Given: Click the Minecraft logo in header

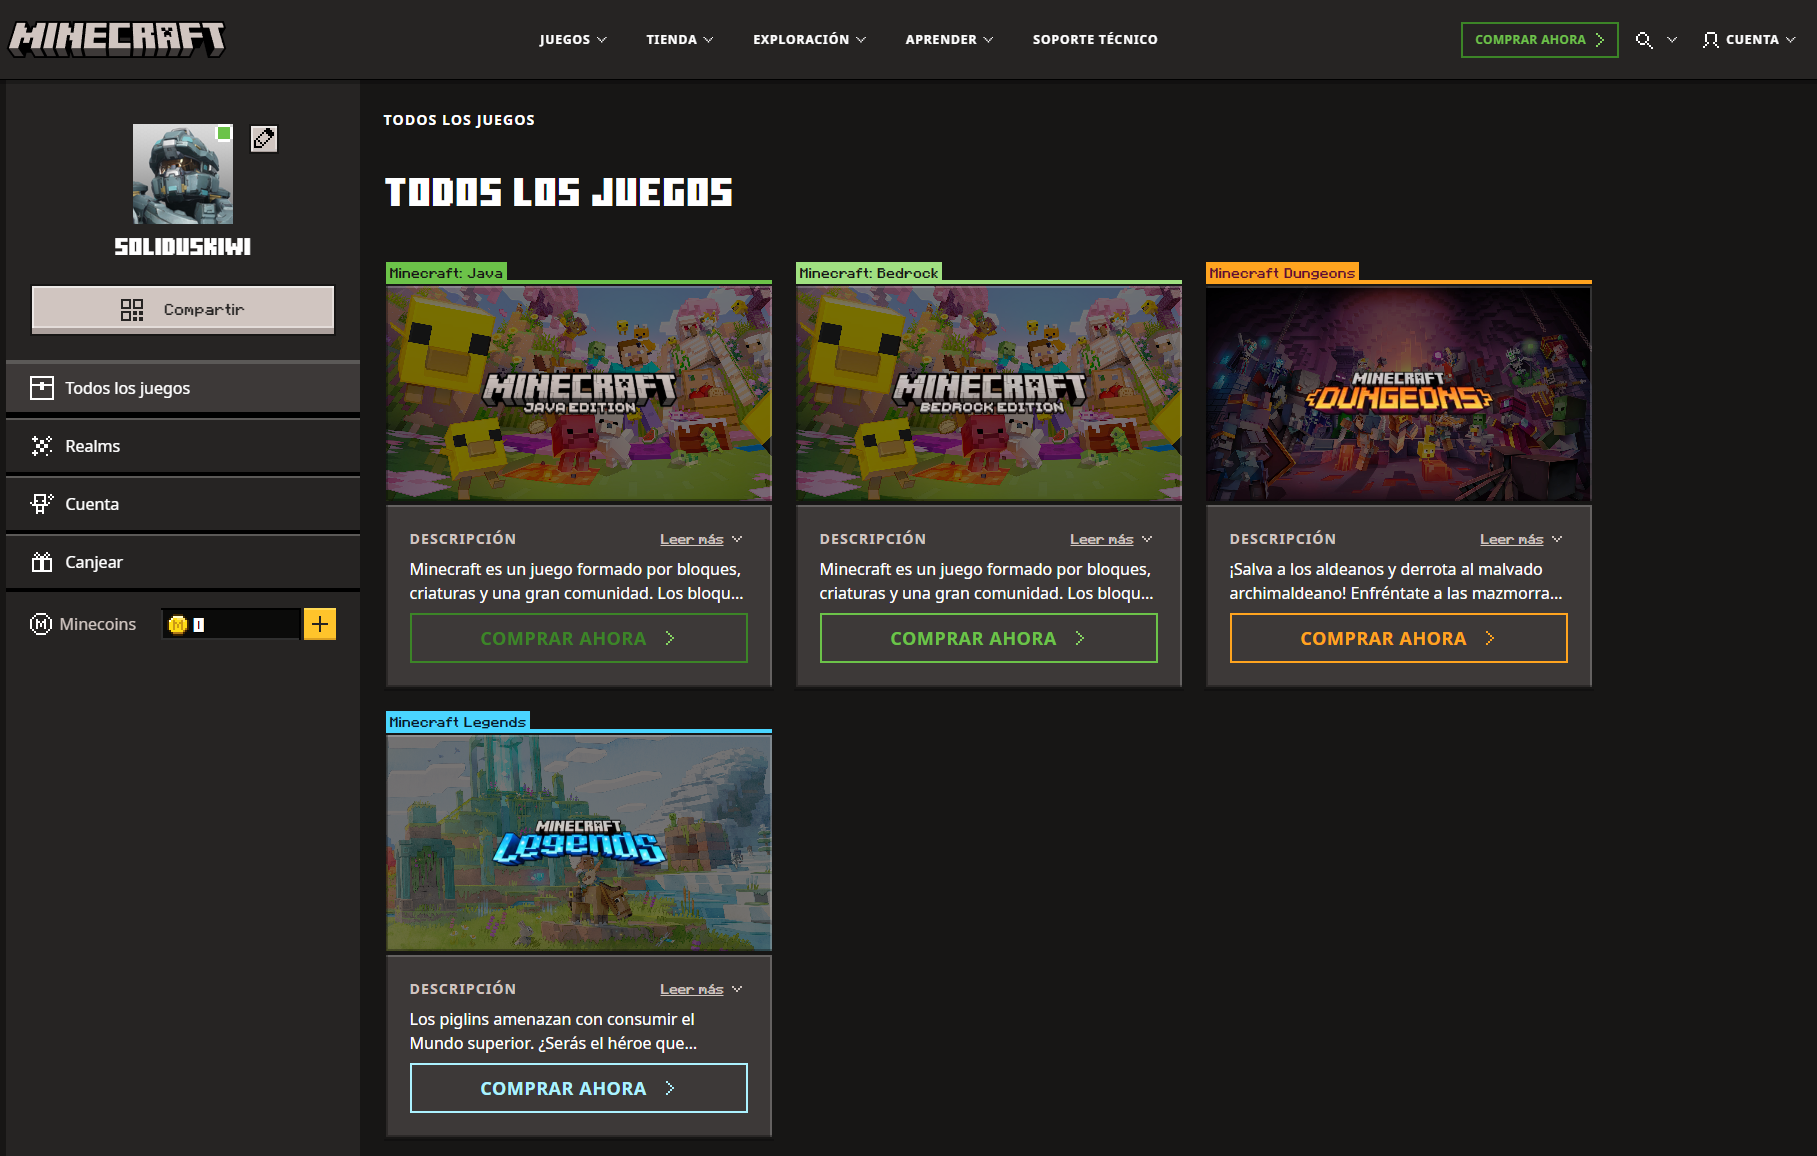Looking at the screenshot, I should pos(117,39).
